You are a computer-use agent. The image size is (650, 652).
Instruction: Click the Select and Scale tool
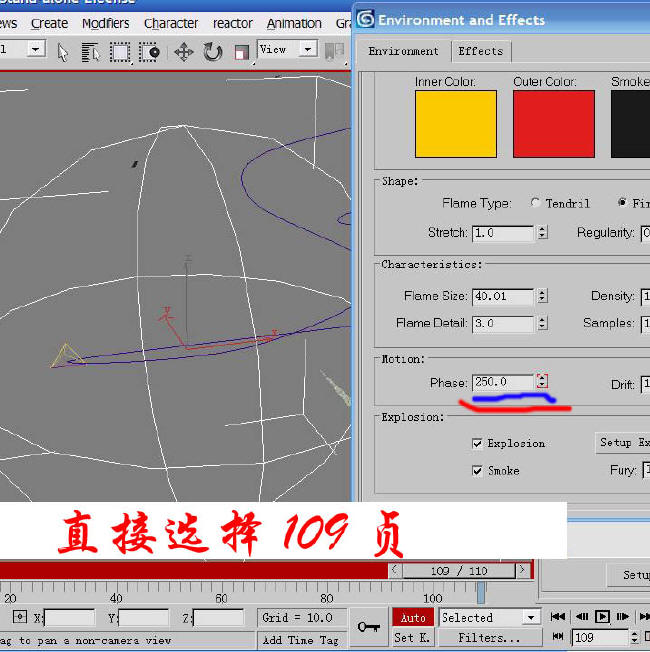[241, 51]
